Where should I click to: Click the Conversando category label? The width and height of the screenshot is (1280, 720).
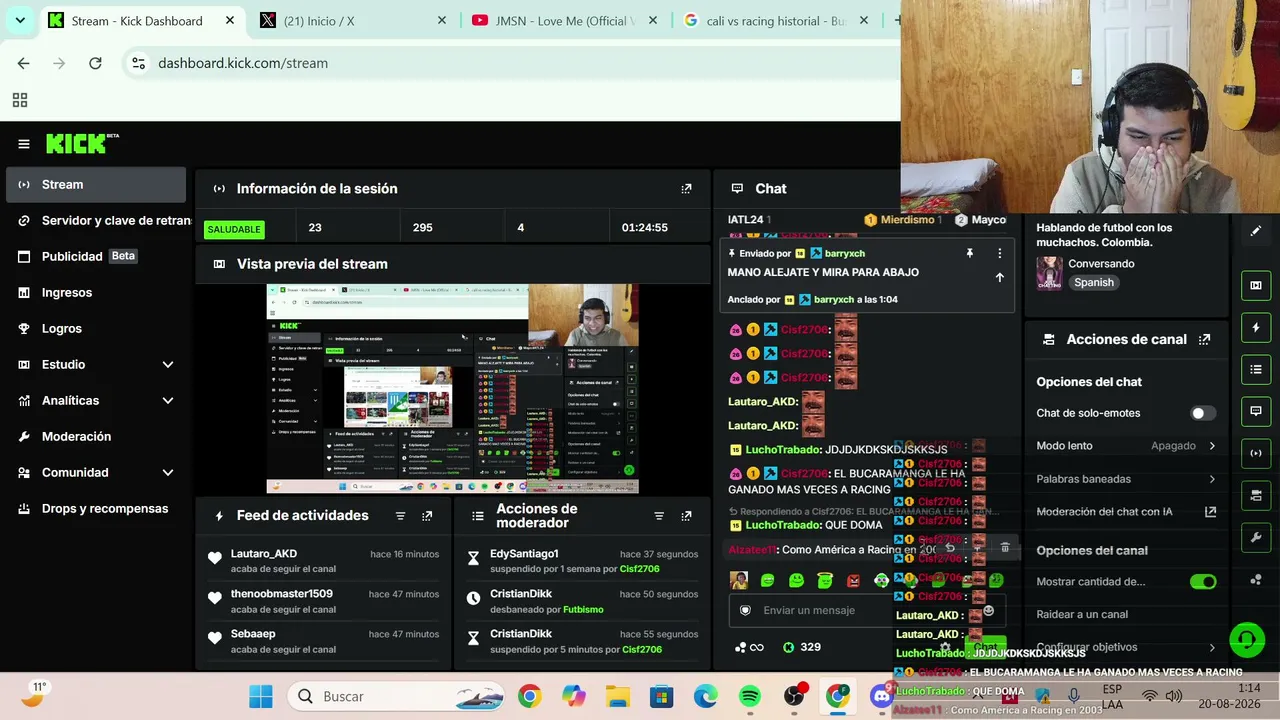(1101, 264)
